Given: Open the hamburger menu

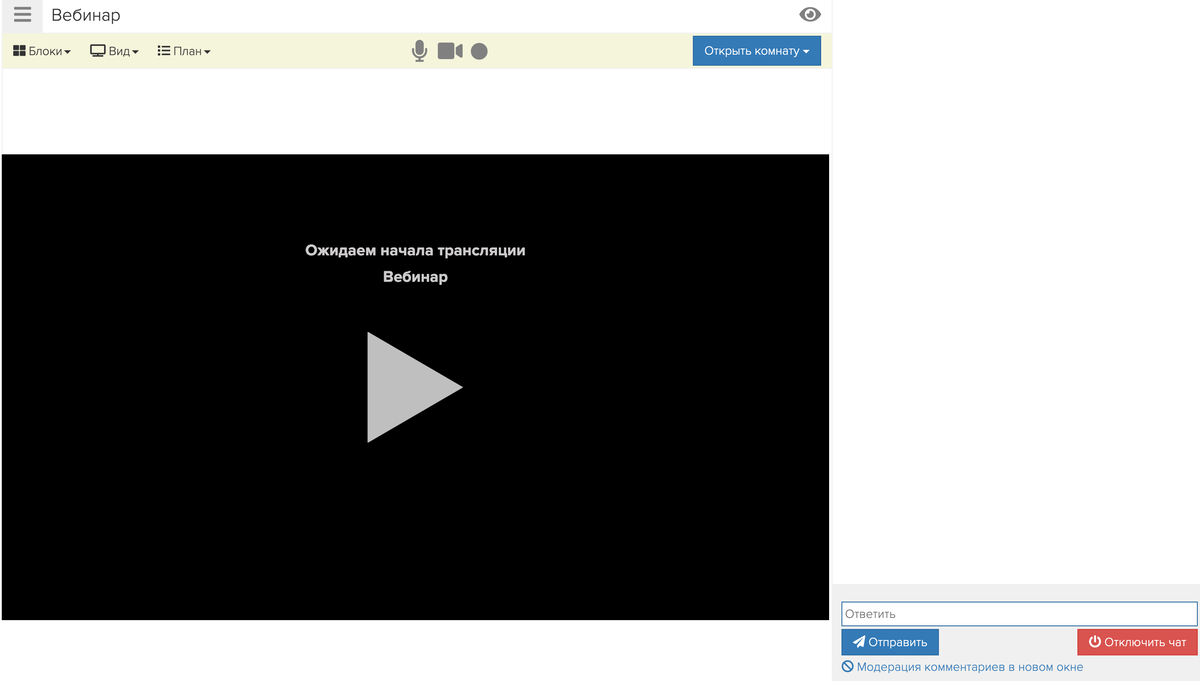Looking at the screenshot, I should click(22, 15).
